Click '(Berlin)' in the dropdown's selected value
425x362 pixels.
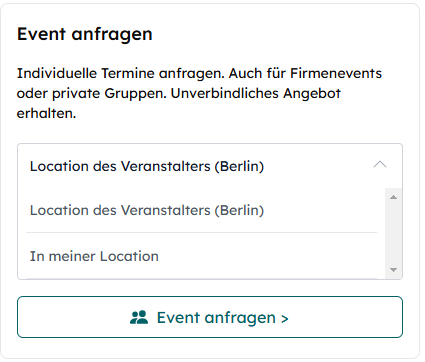(x=239, y=166)
